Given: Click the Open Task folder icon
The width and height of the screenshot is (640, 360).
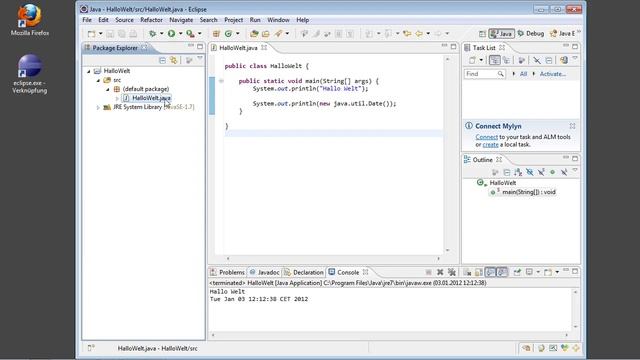Looking at the screenshot, I should point(266,34).
